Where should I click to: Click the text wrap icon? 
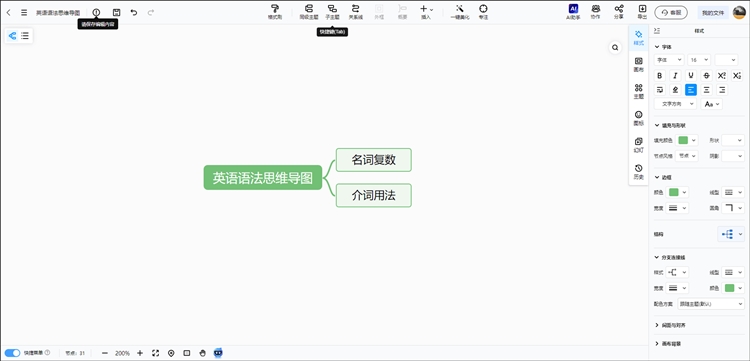tap(660, 89)
